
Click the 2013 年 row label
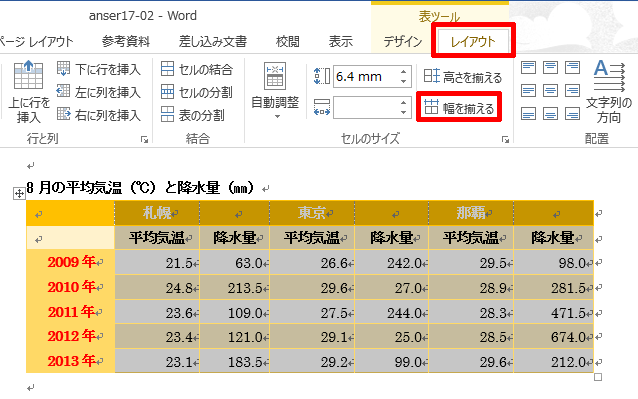(71, 361)
